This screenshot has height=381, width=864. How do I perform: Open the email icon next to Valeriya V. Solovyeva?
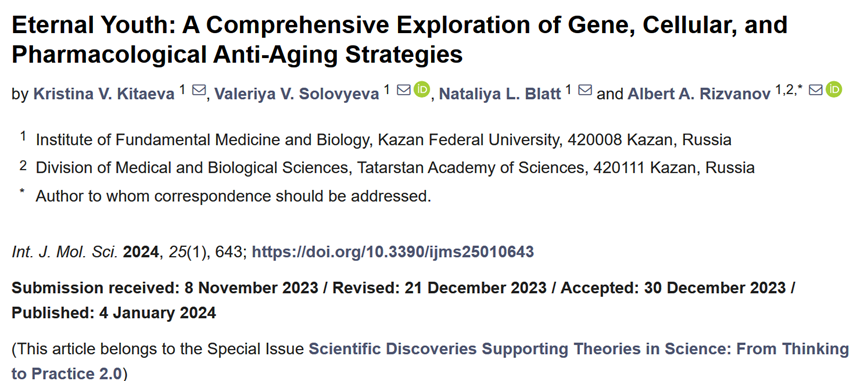pos(404,90)
